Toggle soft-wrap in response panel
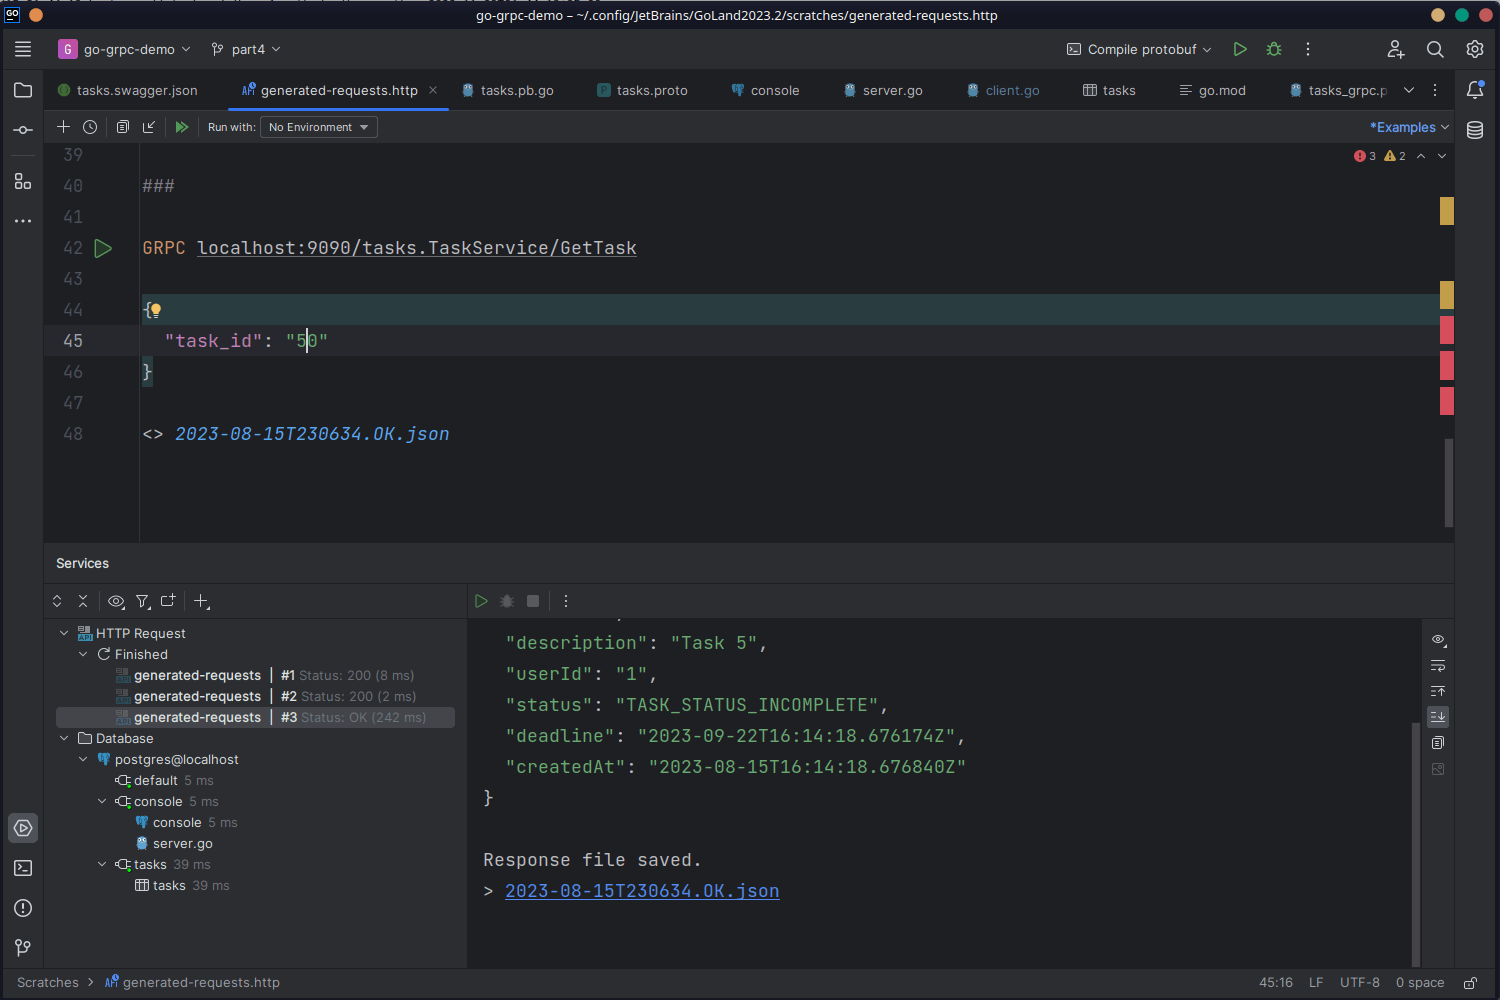 [x=1438, y=665]
